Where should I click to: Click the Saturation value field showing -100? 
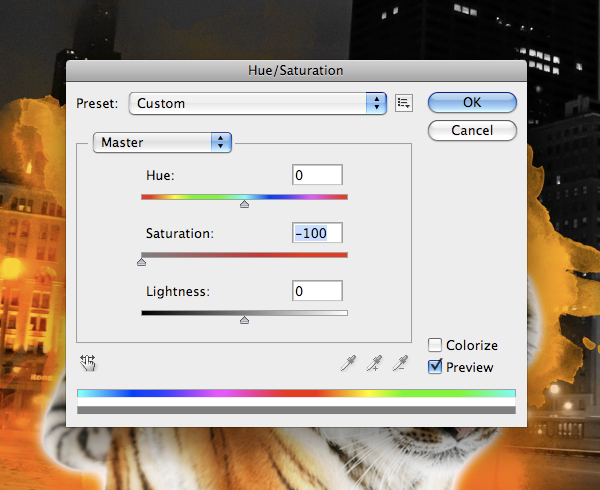317,233
